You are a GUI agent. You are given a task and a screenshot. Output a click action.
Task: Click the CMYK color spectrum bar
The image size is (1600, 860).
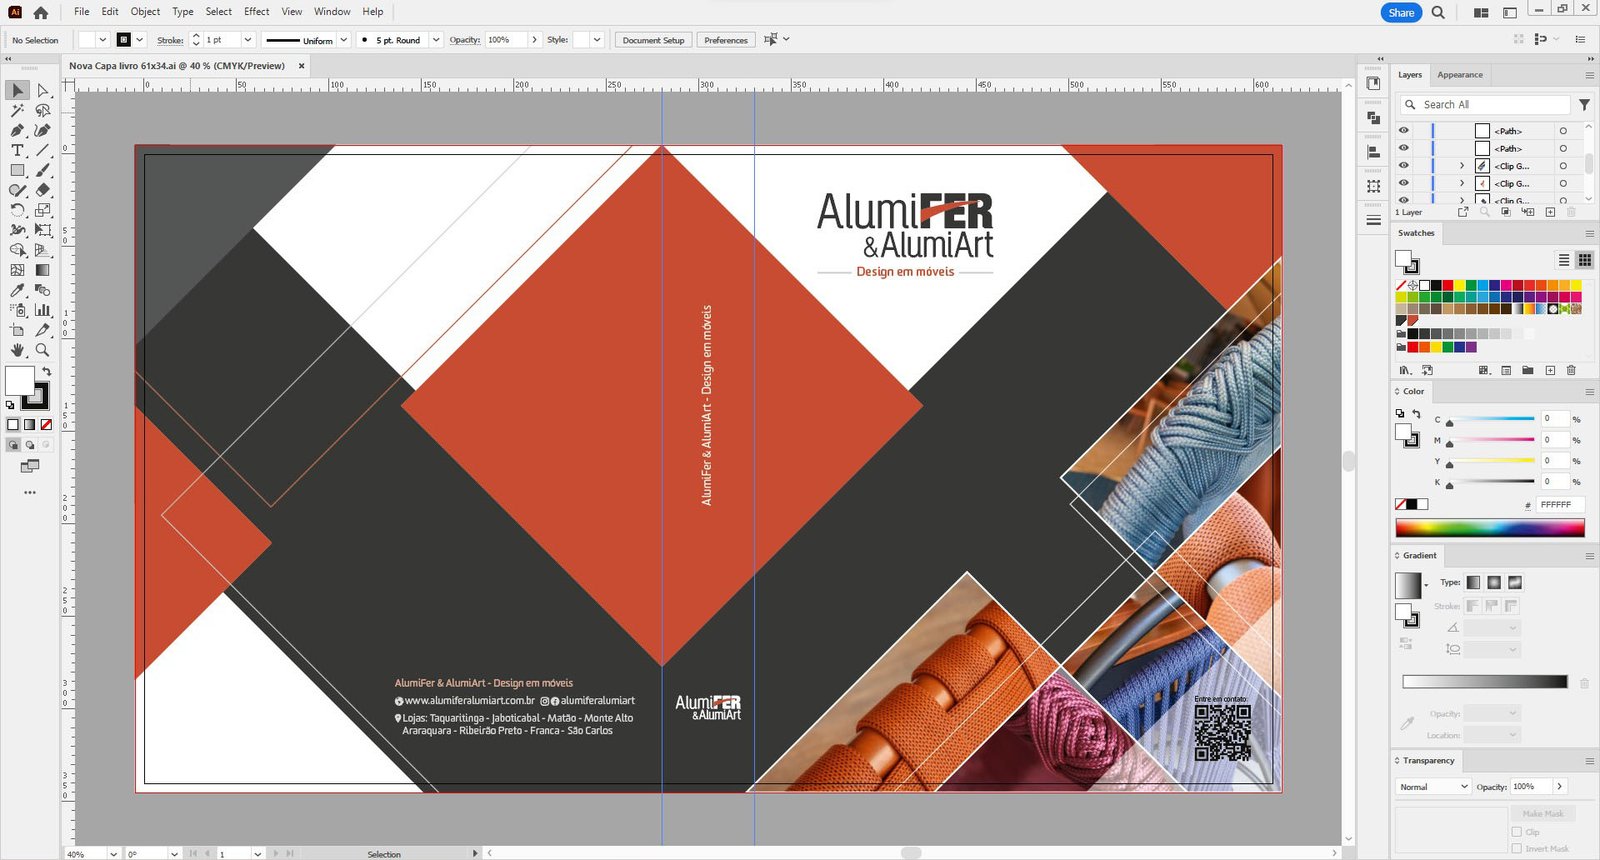[x=1490, y=528]
